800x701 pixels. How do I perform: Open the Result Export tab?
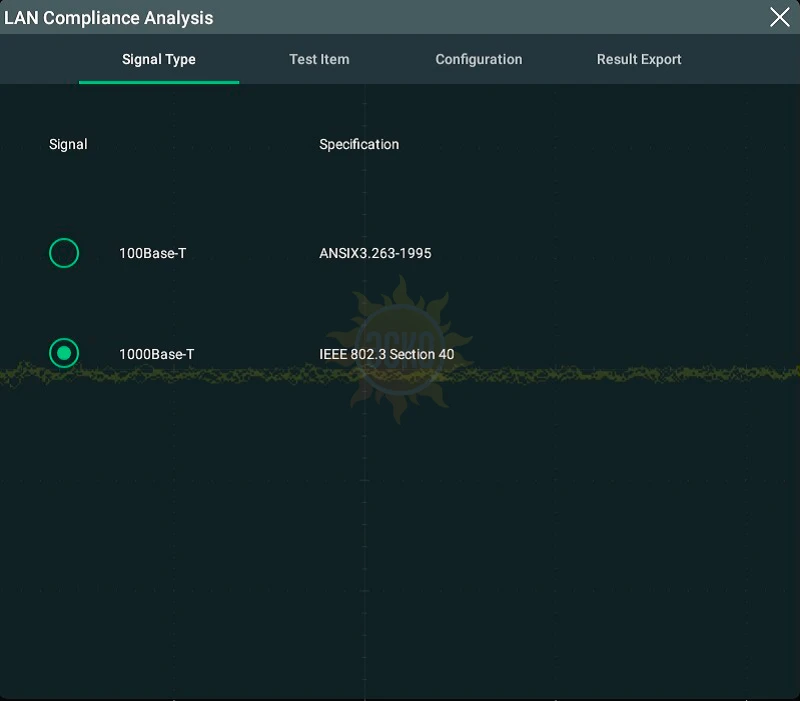pos(639,59)
